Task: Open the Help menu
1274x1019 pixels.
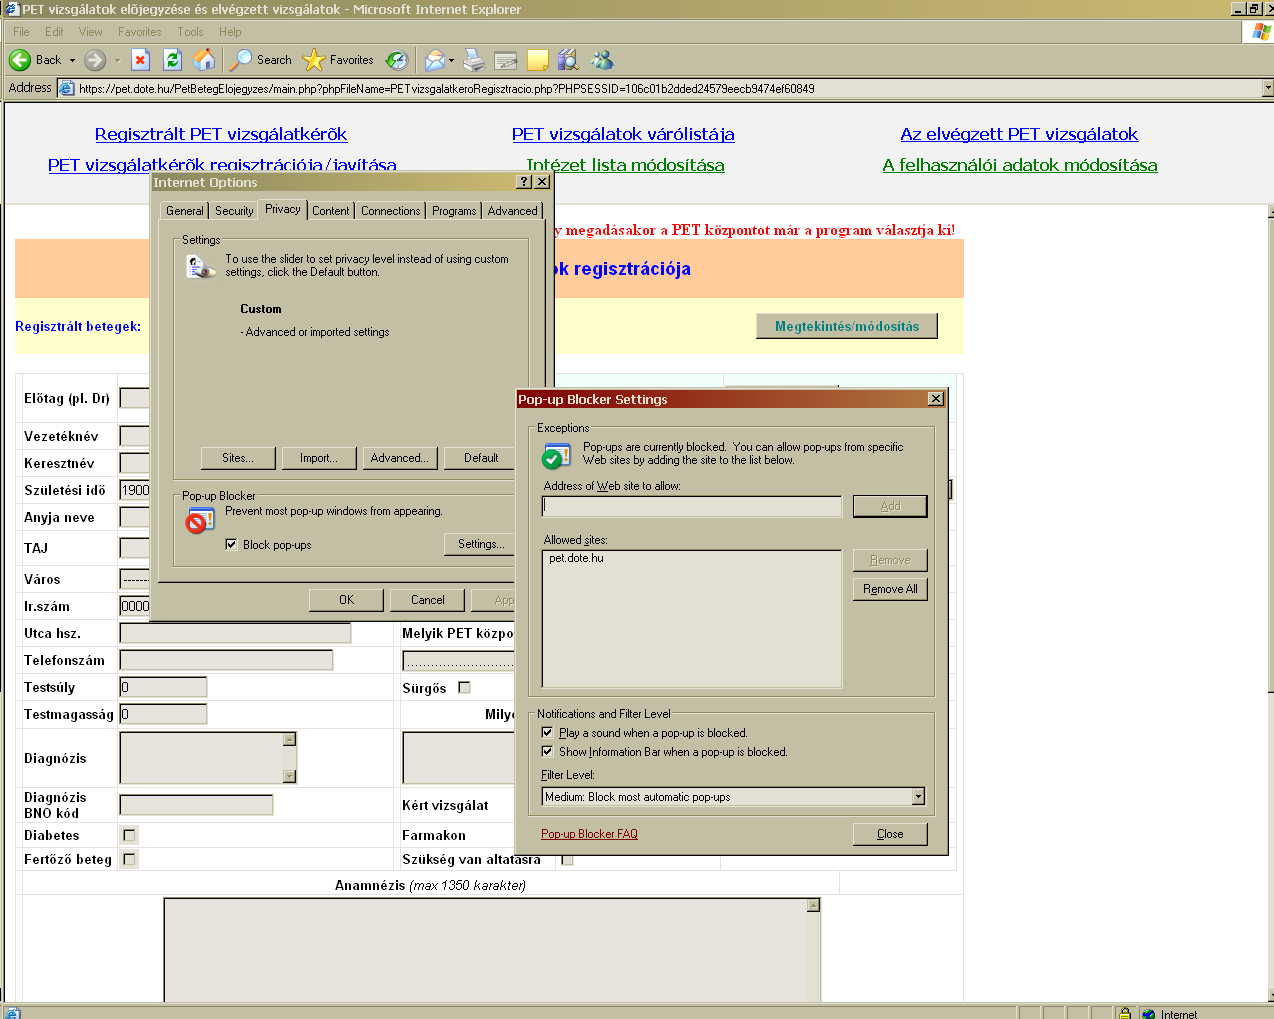Action: (x=230, y=32)
